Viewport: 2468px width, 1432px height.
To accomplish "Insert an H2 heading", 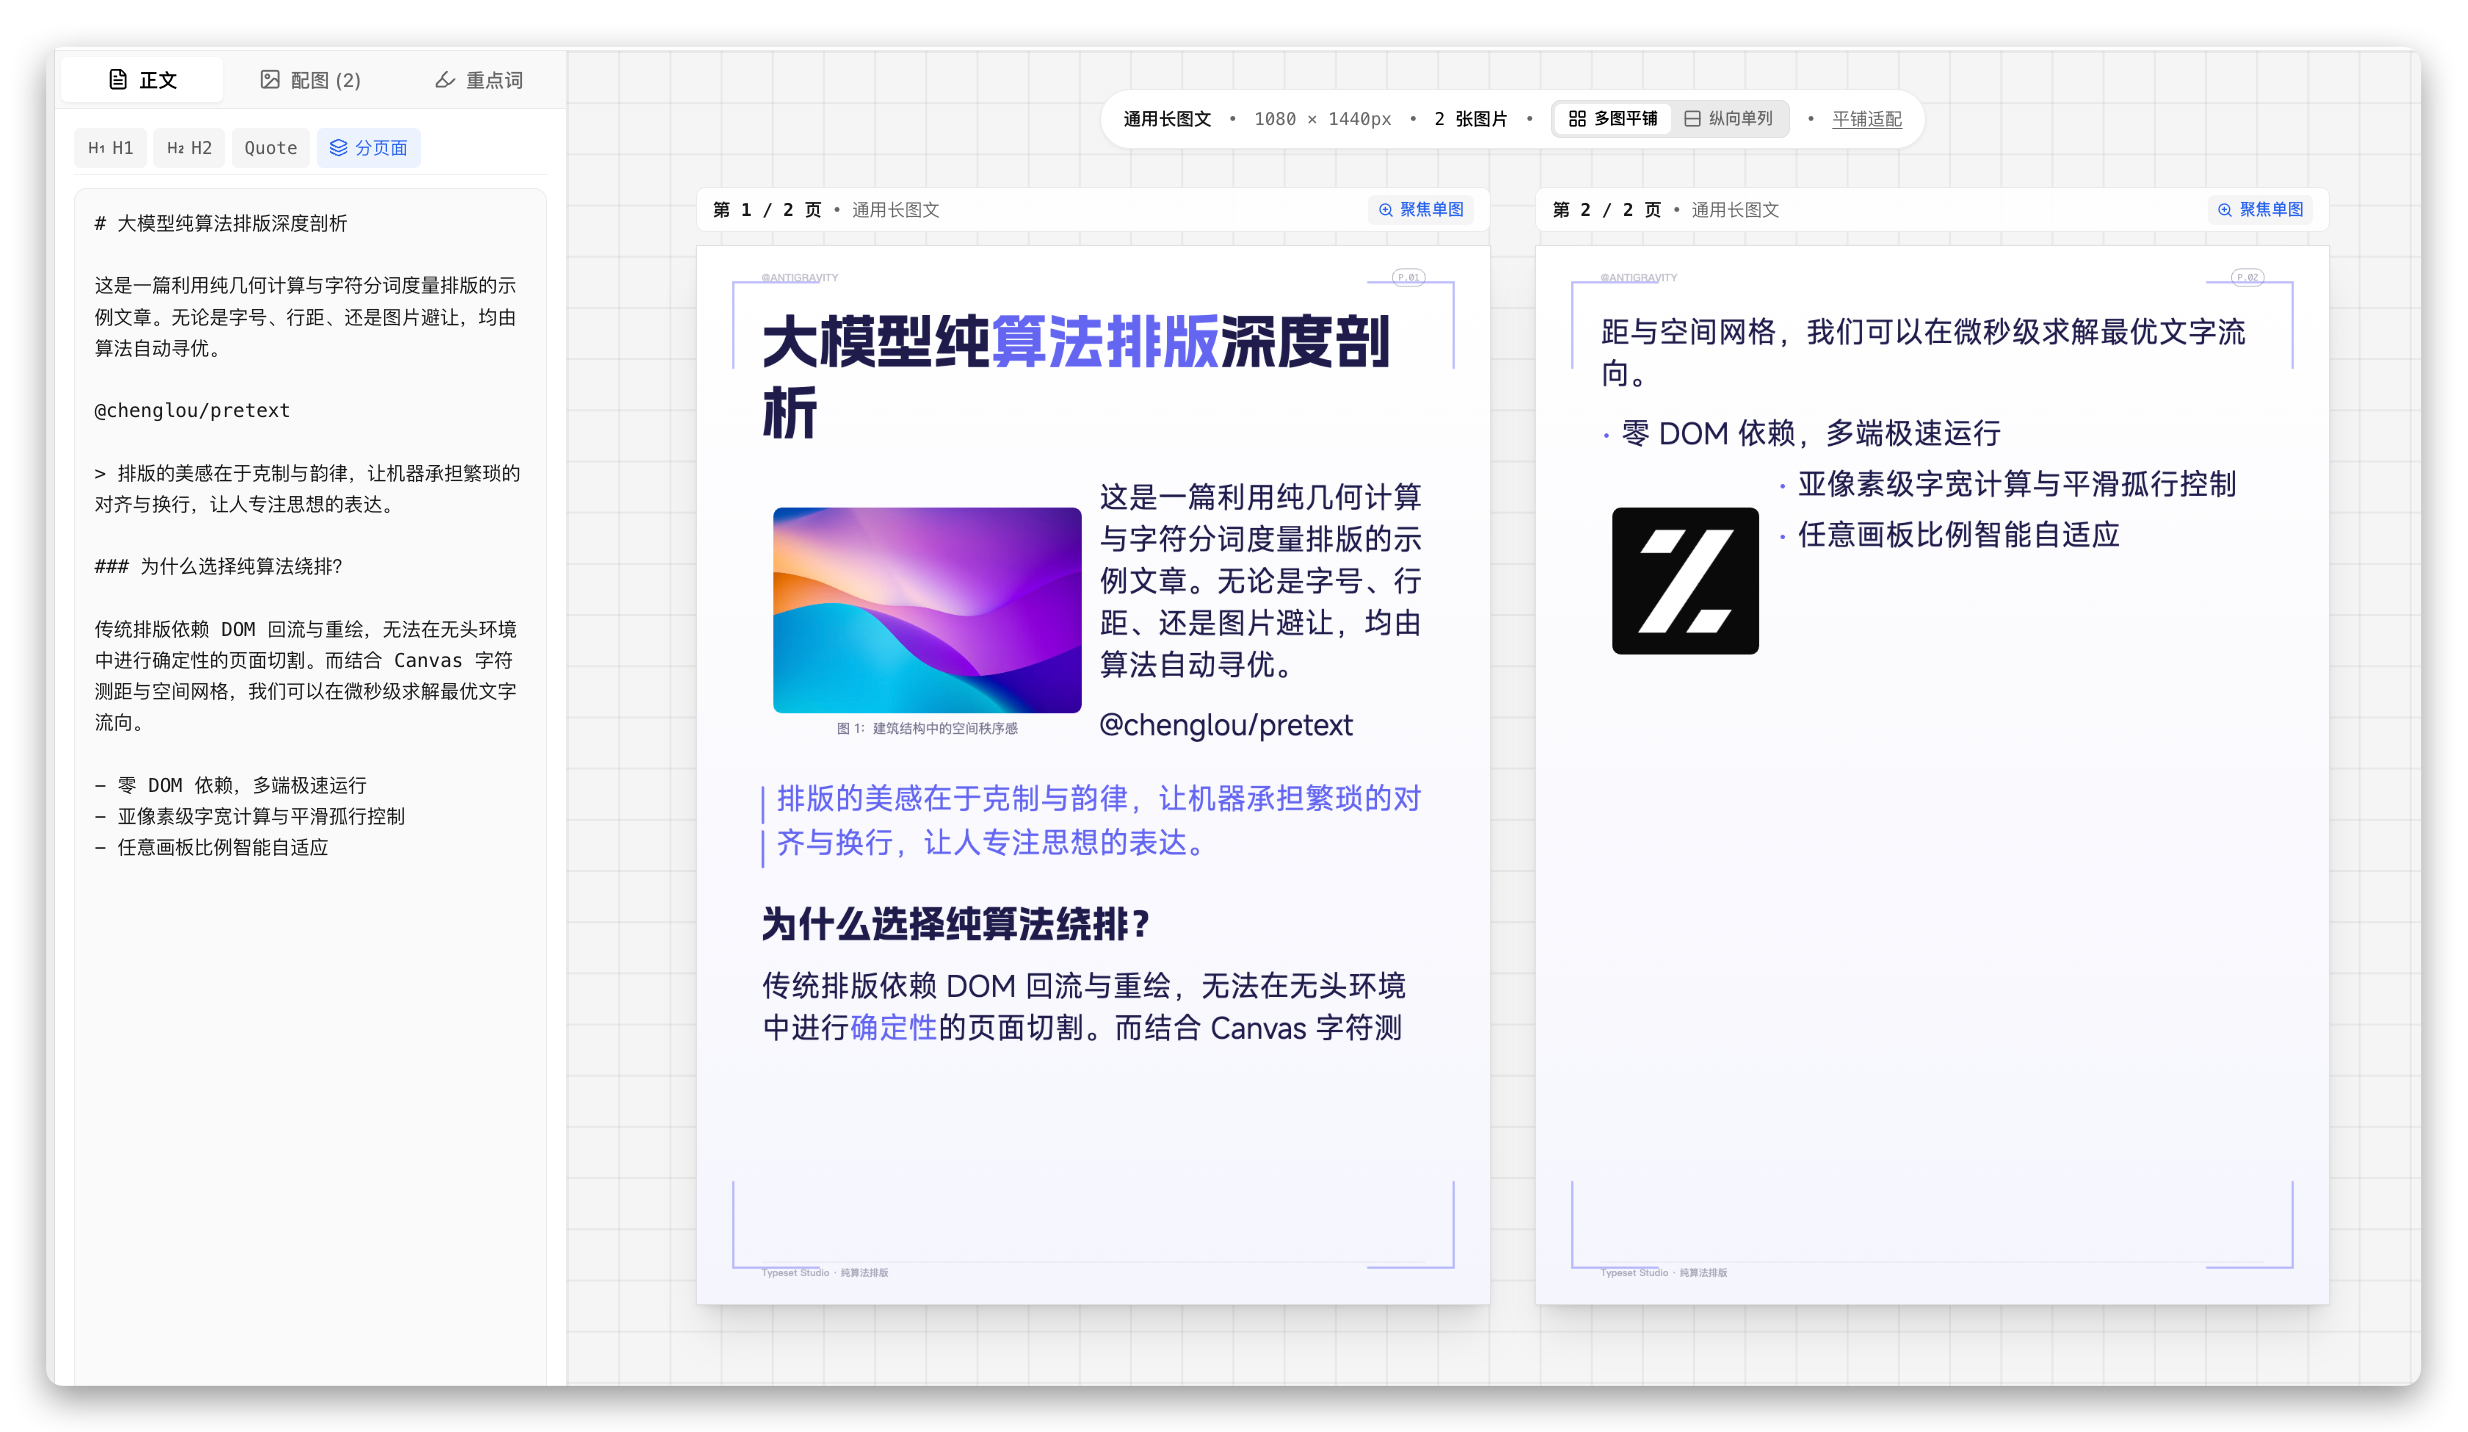I will (189, 148).
